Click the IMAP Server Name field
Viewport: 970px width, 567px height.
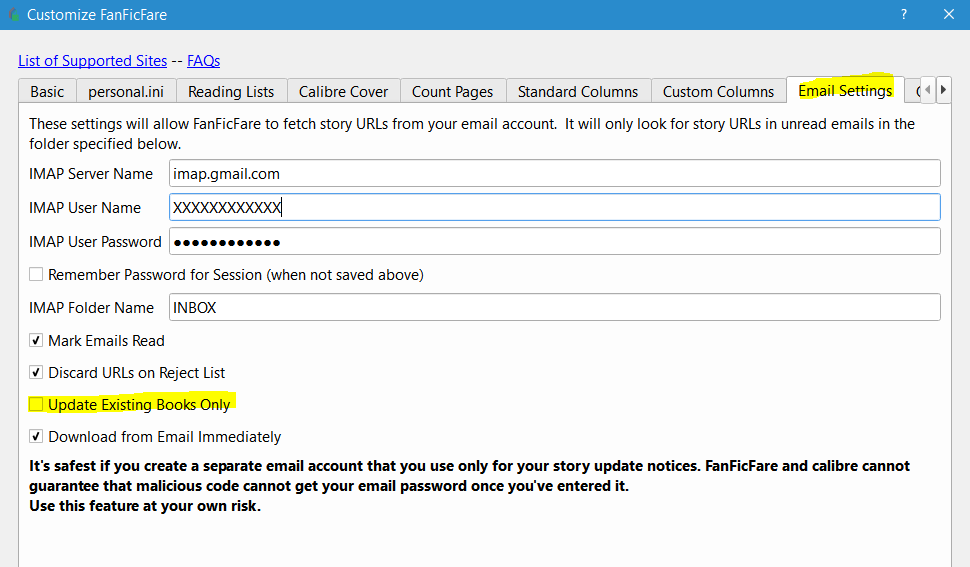[x=555, y=173]
